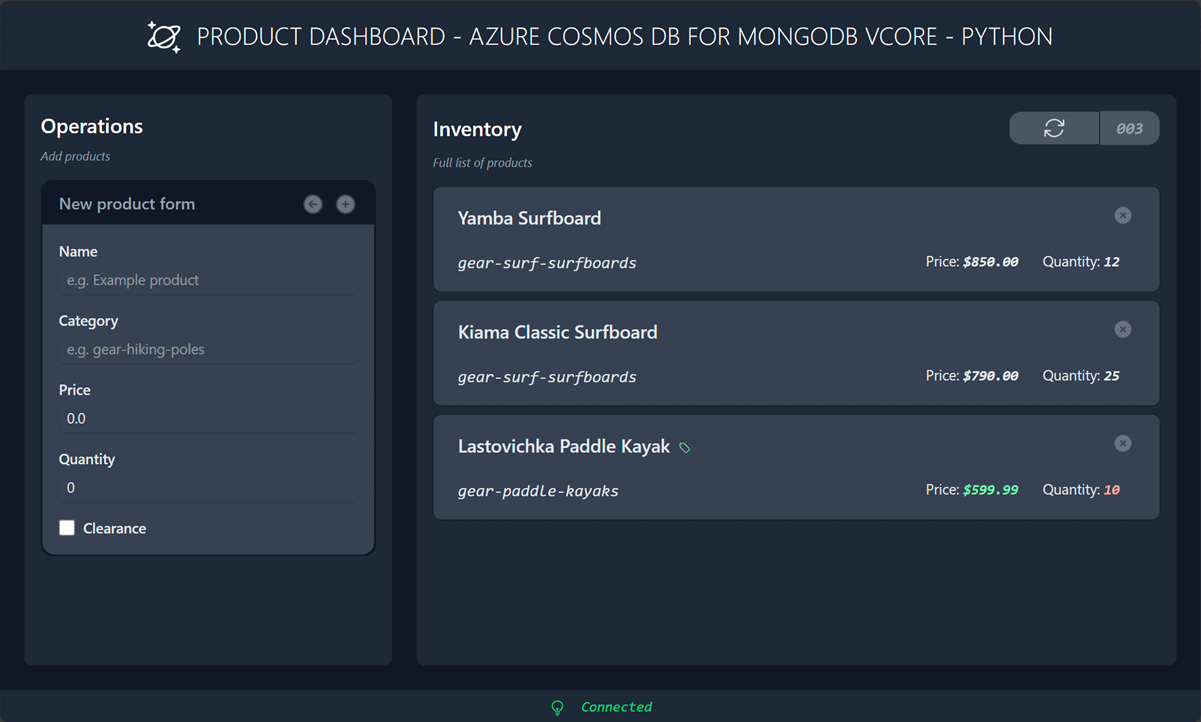Screen dimensions: 1201x722
Task: Click the Cosmos DB planet logo icon
Action: (x=164, y=37)
